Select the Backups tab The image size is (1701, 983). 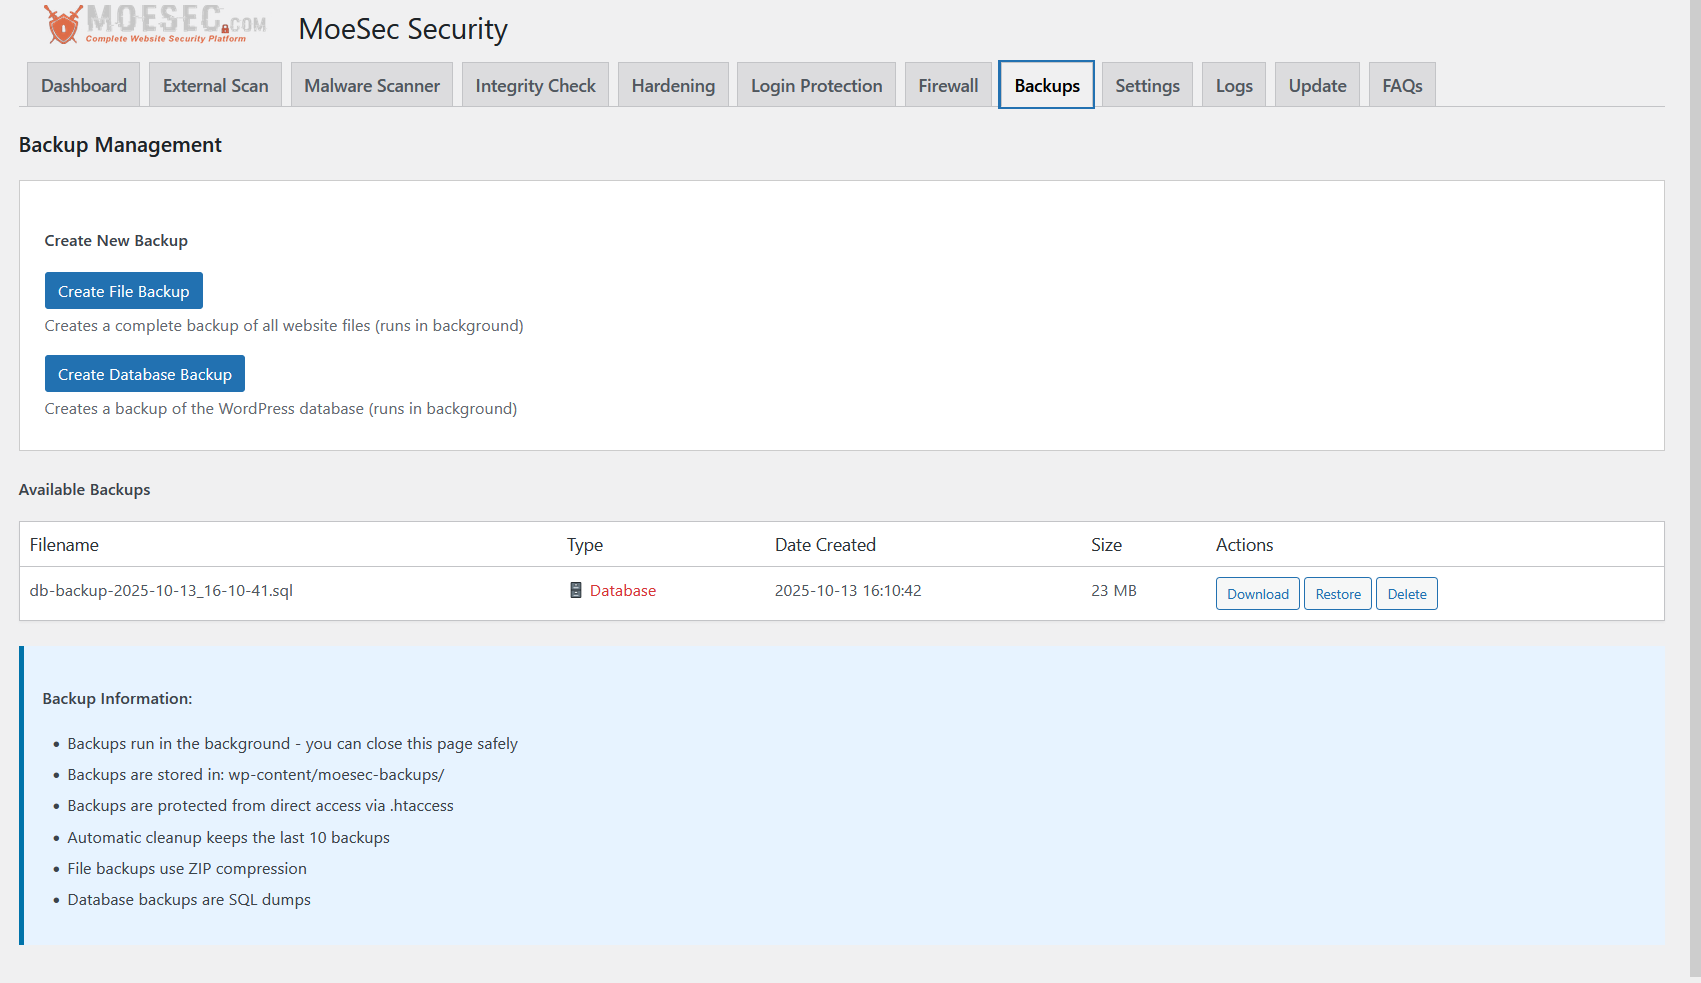(1046, 85)
